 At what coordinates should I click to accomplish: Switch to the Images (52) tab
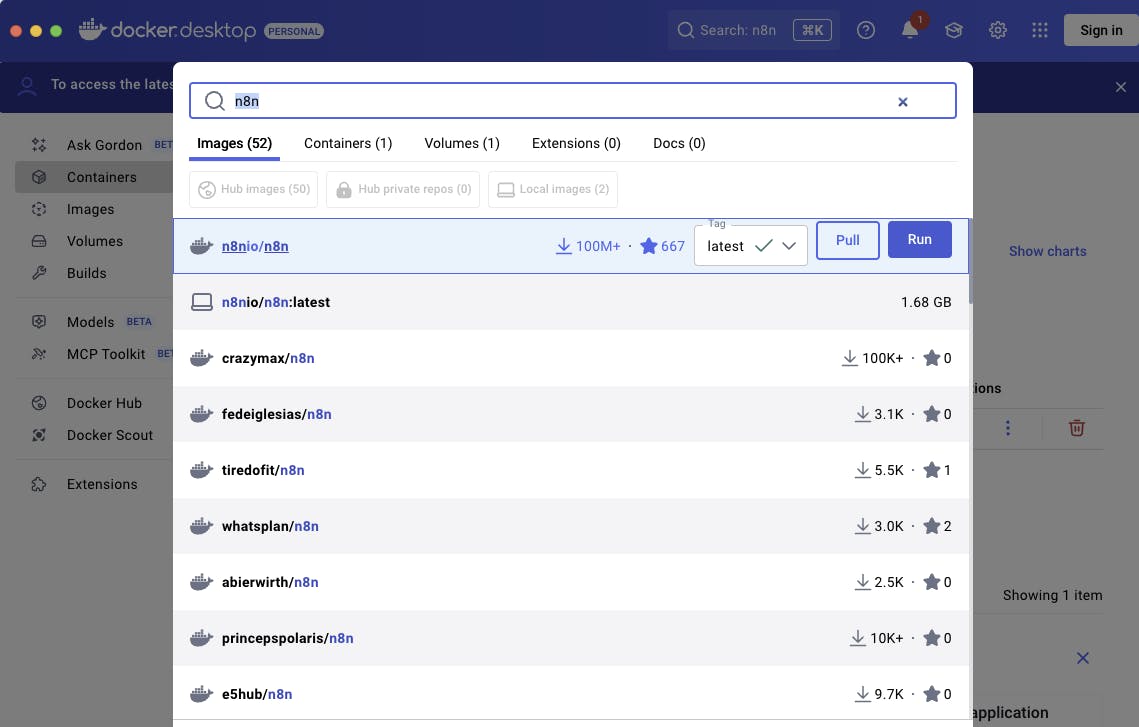coord(234,143)
